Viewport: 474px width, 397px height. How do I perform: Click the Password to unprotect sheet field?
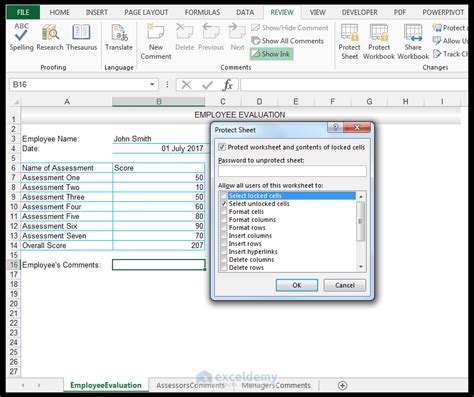point(292,171)
